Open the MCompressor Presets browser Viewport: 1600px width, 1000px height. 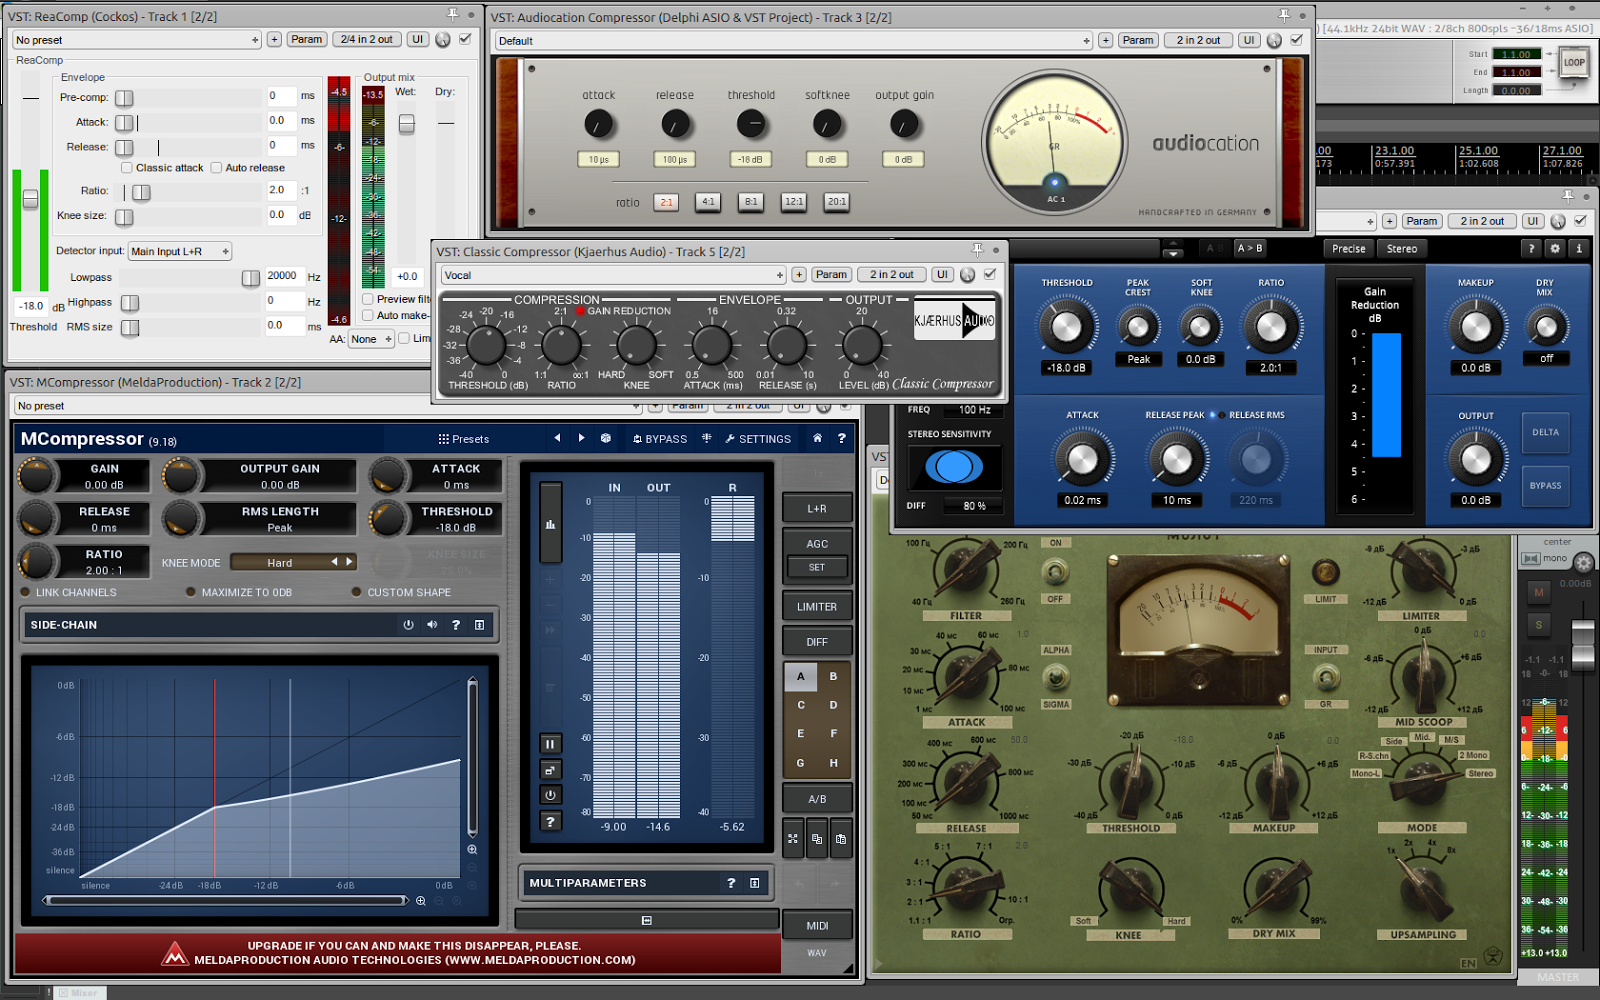click(x=463, y=439)
